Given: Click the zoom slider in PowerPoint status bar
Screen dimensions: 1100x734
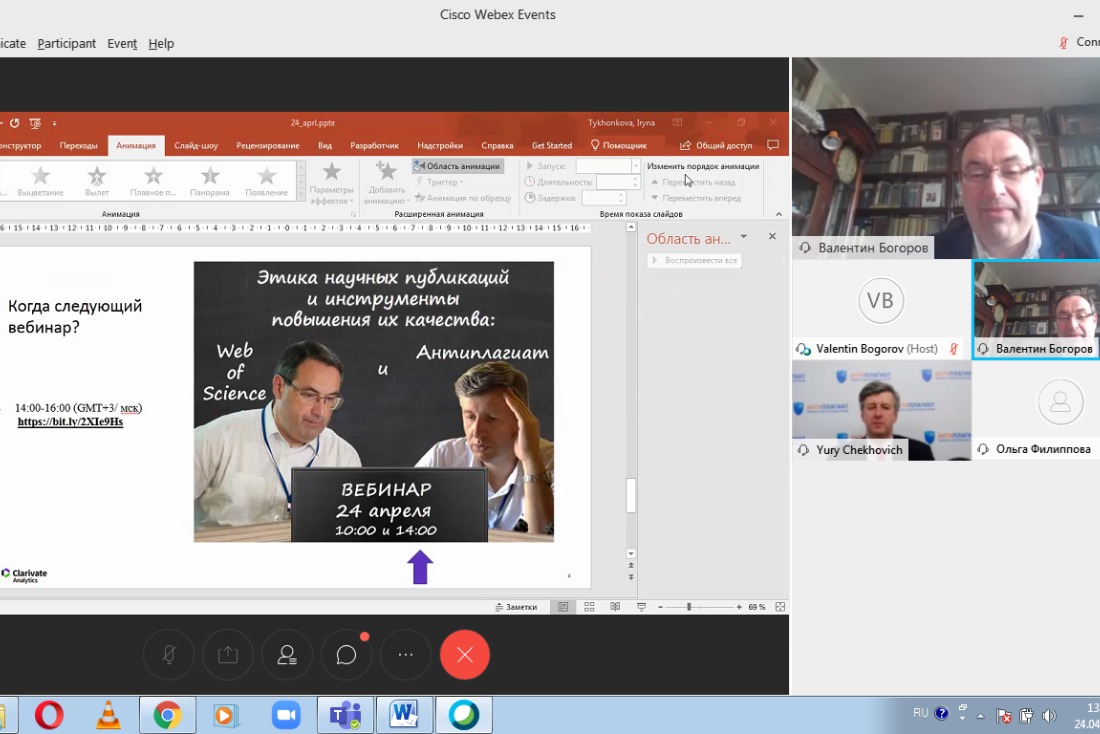Looking at the screenshot, I should (688, 607).
